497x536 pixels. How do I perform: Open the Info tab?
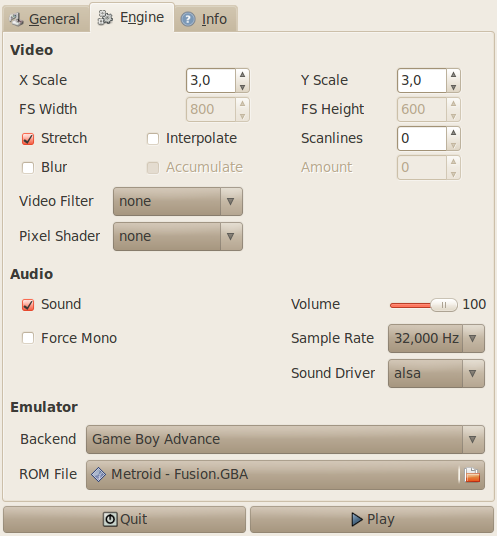click(206, 19)
